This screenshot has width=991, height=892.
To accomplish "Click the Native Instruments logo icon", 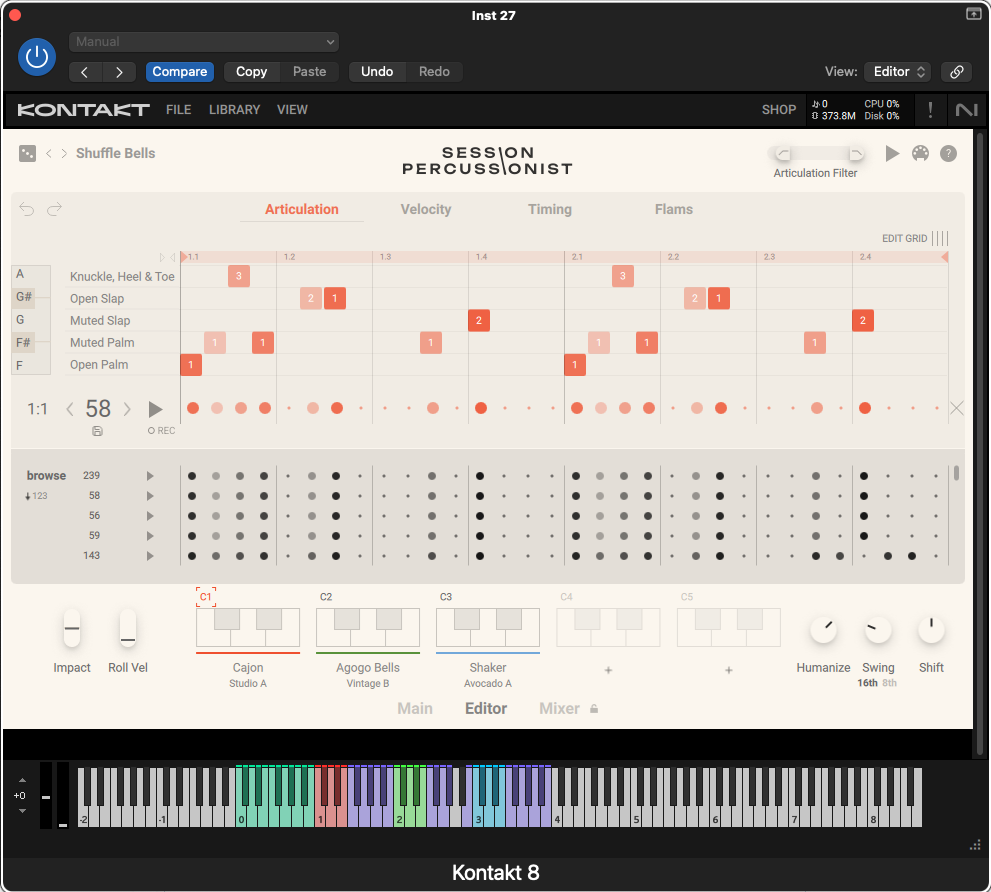I will click(966, 110).
